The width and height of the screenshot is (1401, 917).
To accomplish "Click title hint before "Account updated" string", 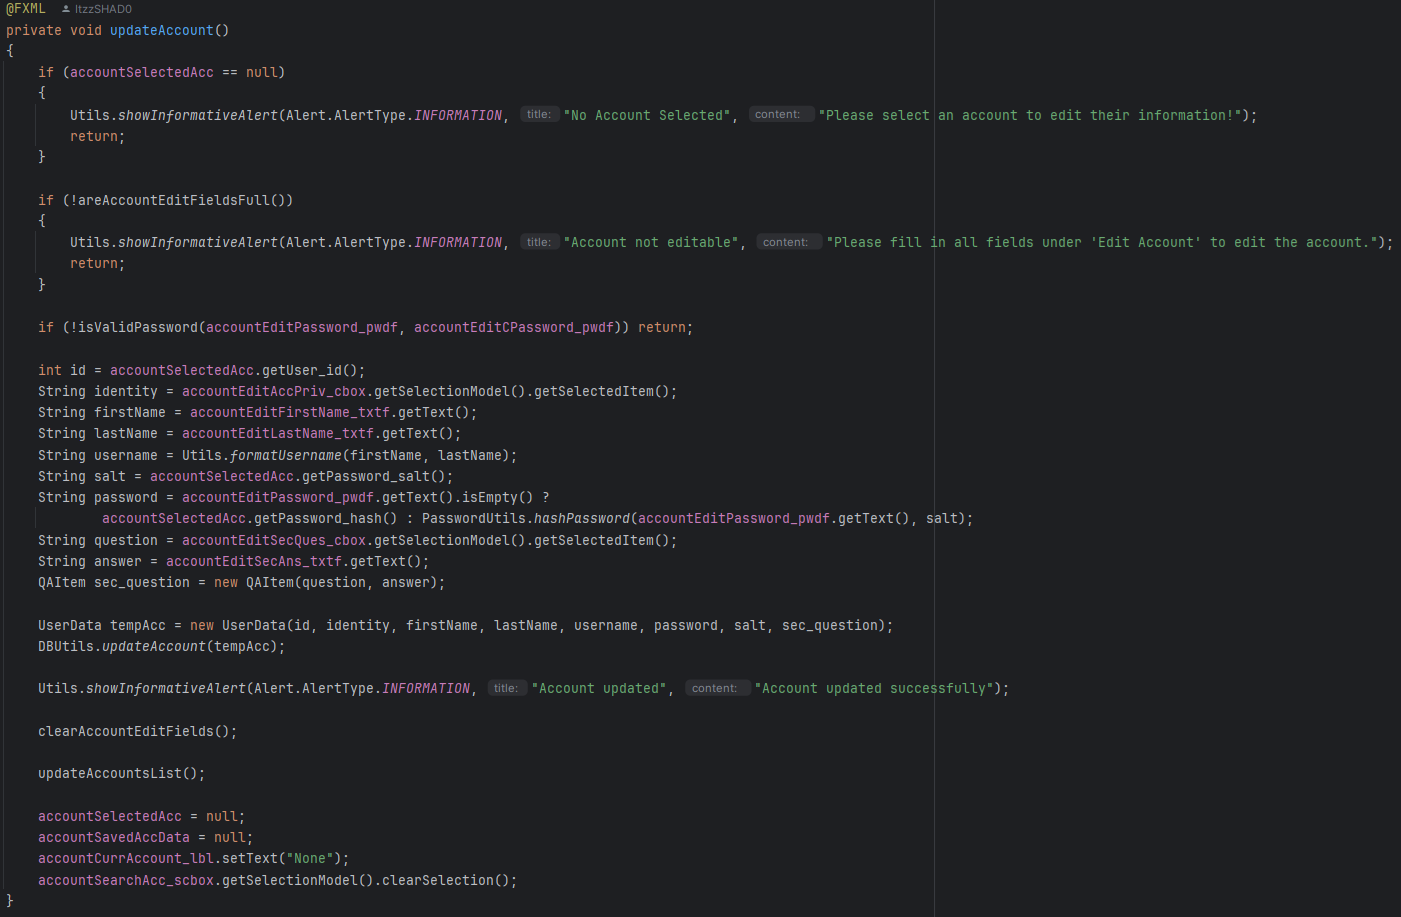I will 507,688.
